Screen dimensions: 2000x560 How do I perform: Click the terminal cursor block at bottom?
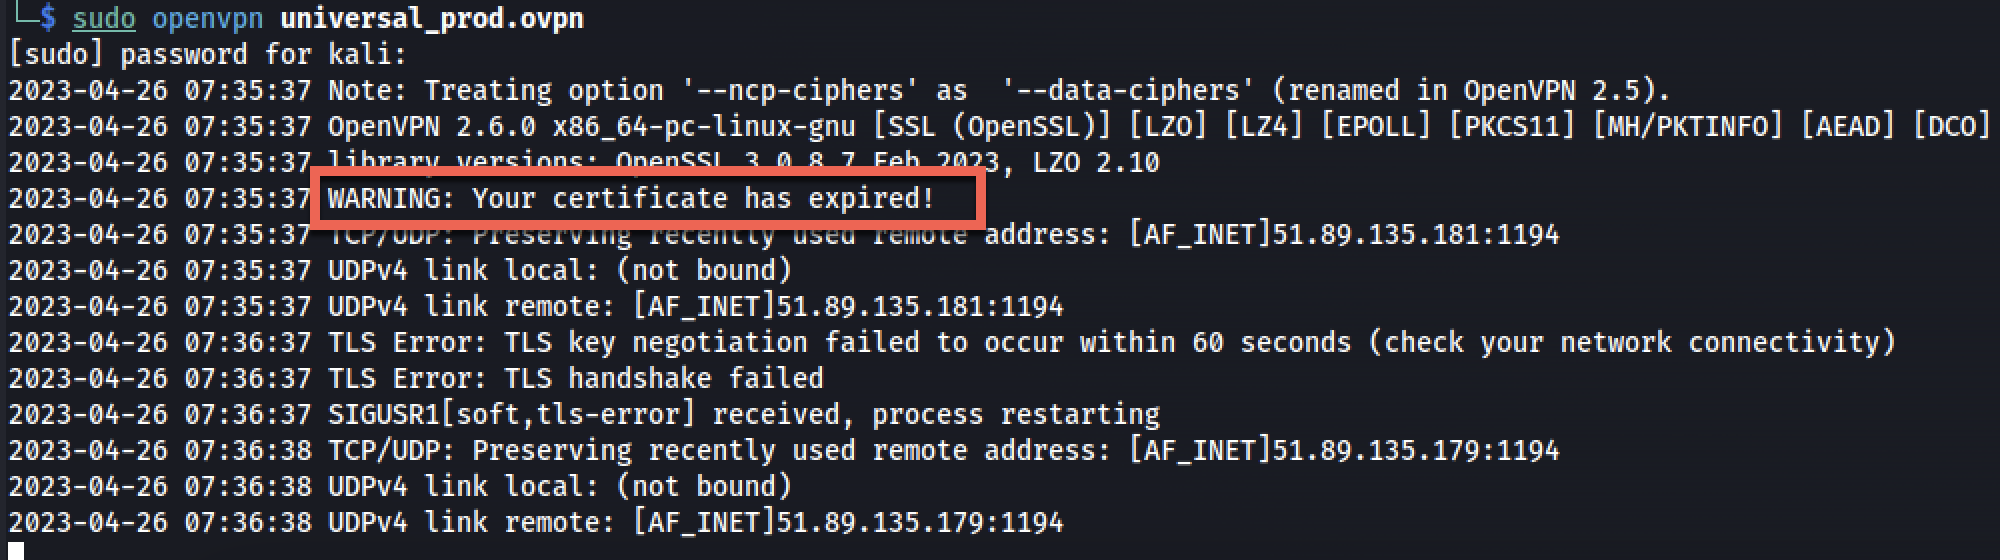coord(15,551)
